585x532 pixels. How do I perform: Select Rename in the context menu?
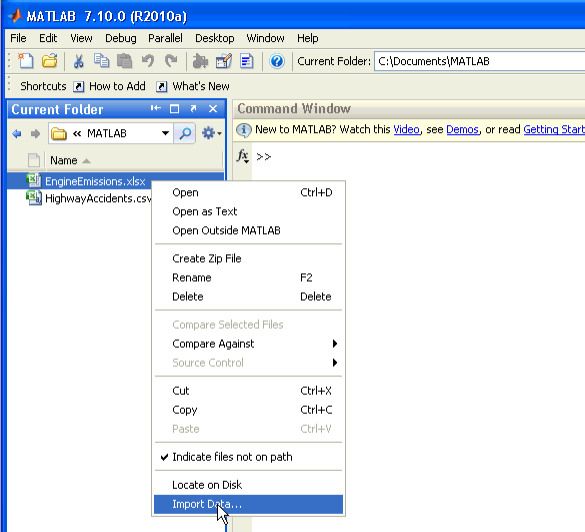[x=248, y=278]
